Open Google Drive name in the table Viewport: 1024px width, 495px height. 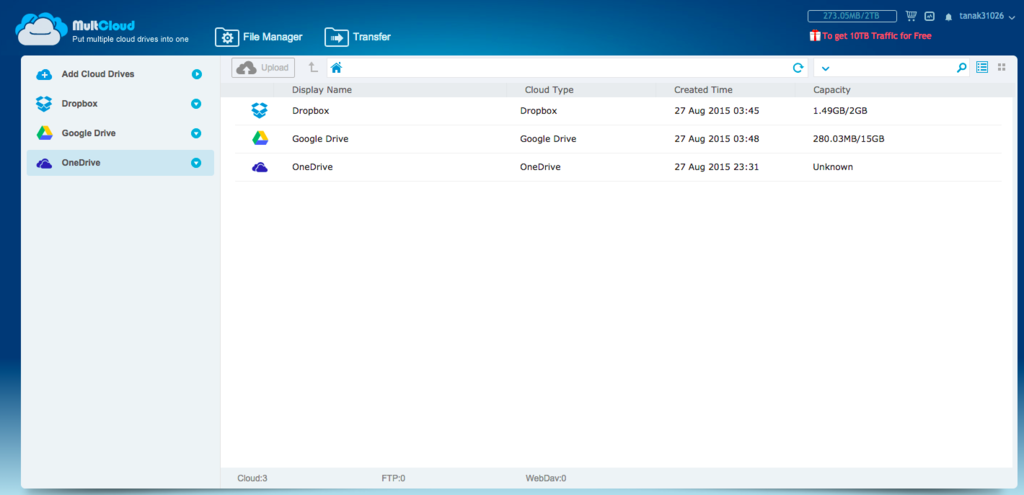[320, 139]
